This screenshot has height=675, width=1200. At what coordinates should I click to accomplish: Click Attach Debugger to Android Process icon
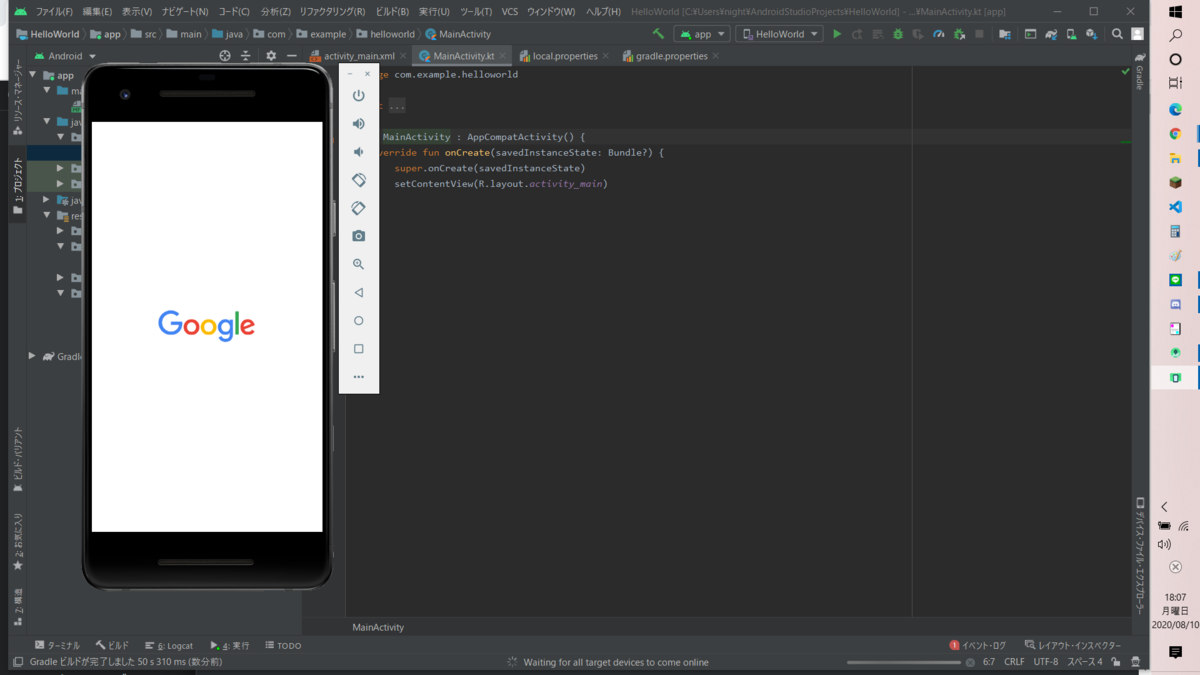[959, 34]
